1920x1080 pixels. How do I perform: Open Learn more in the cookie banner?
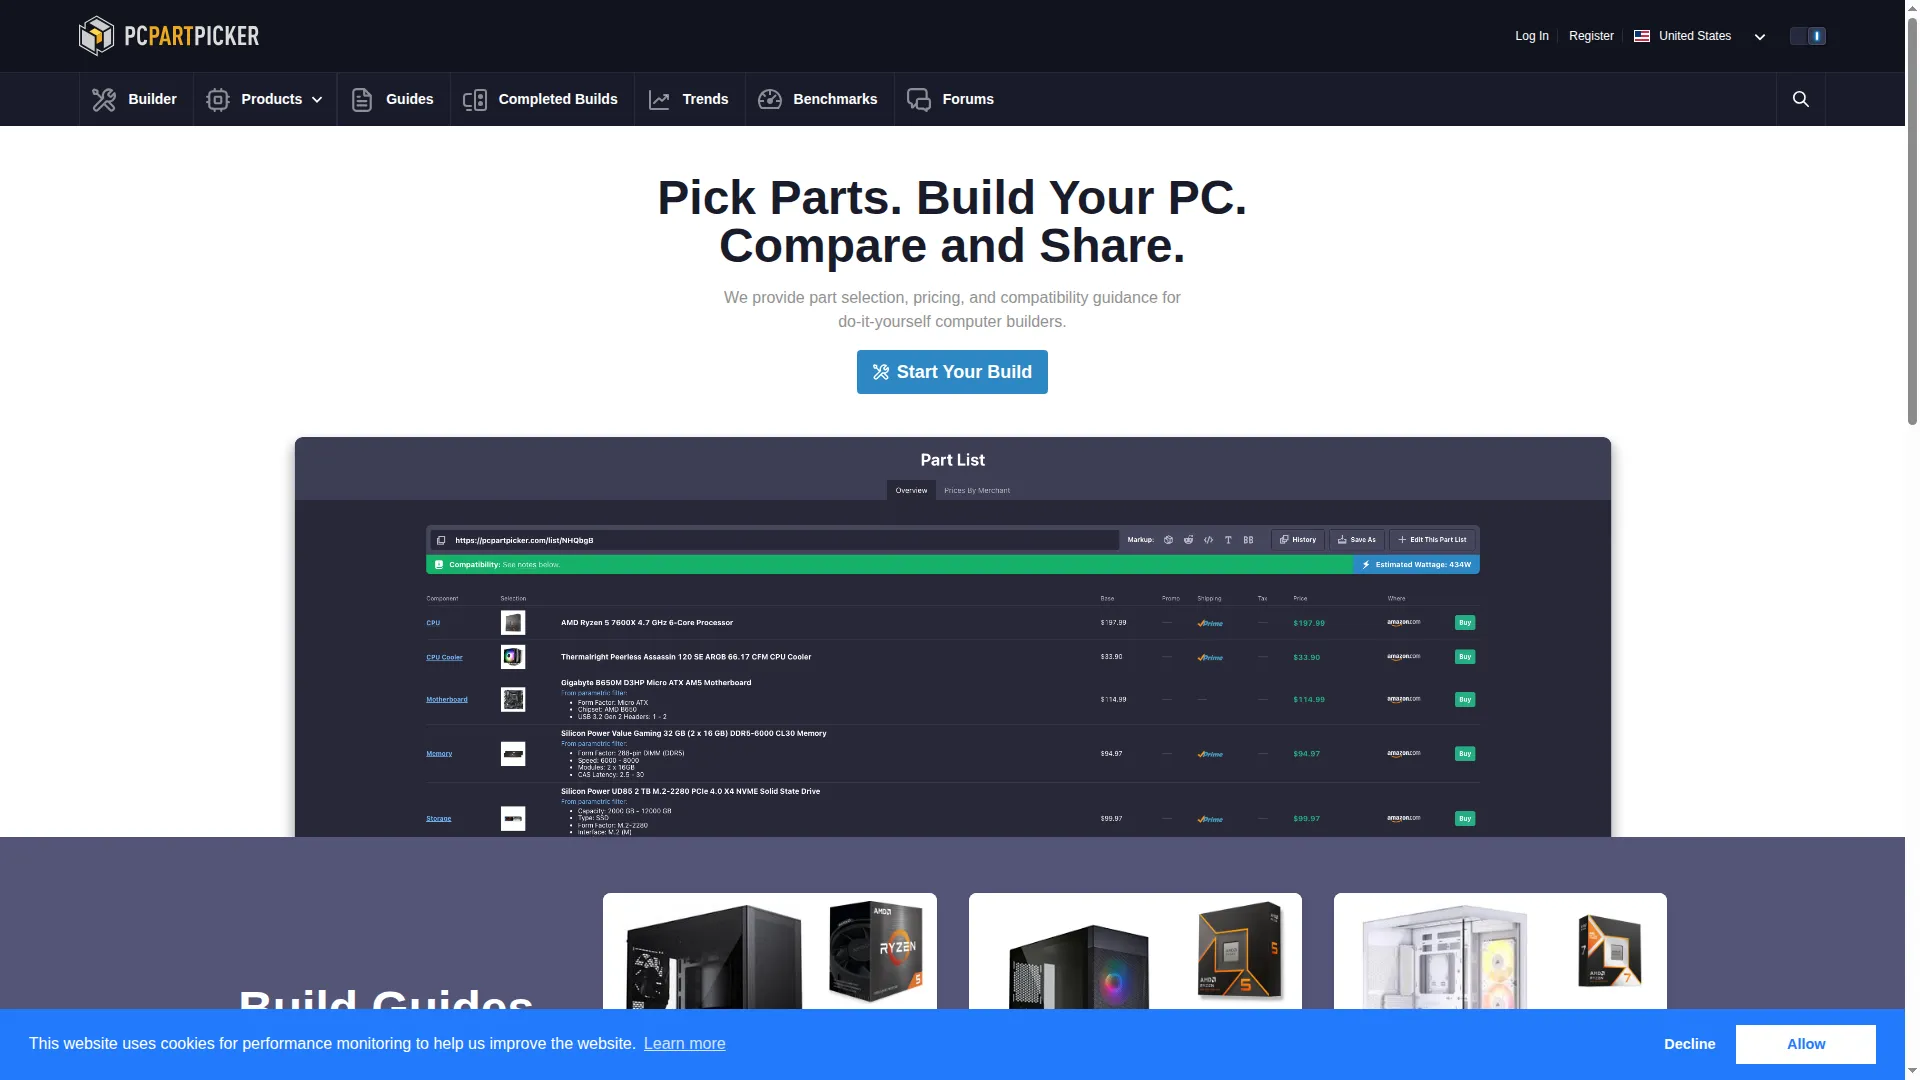pyautogui.click(x=685, y=1044)
